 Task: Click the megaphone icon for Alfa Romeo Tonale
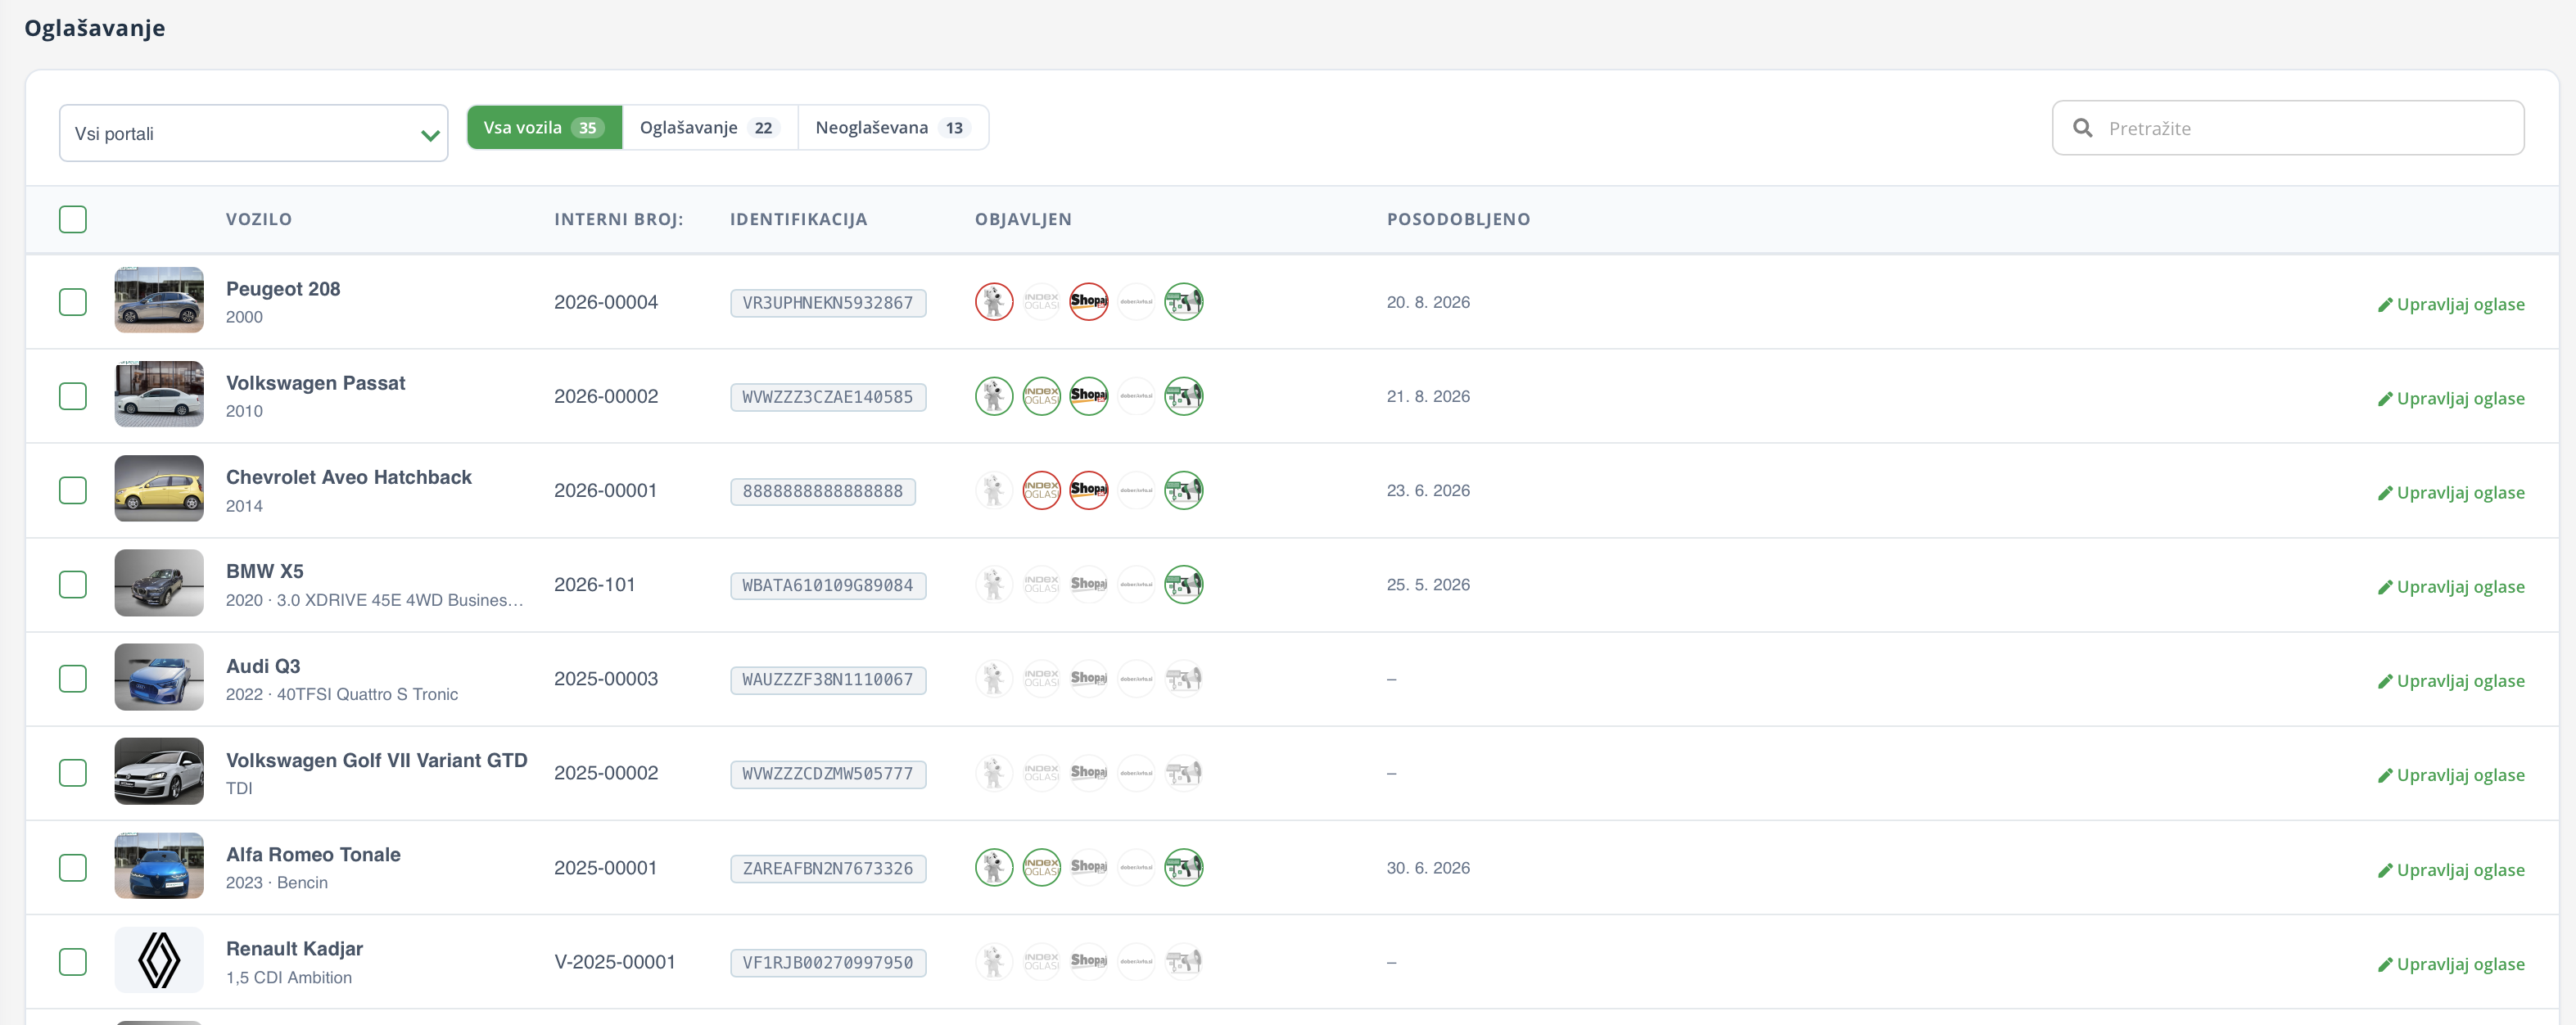(1184, 867)
